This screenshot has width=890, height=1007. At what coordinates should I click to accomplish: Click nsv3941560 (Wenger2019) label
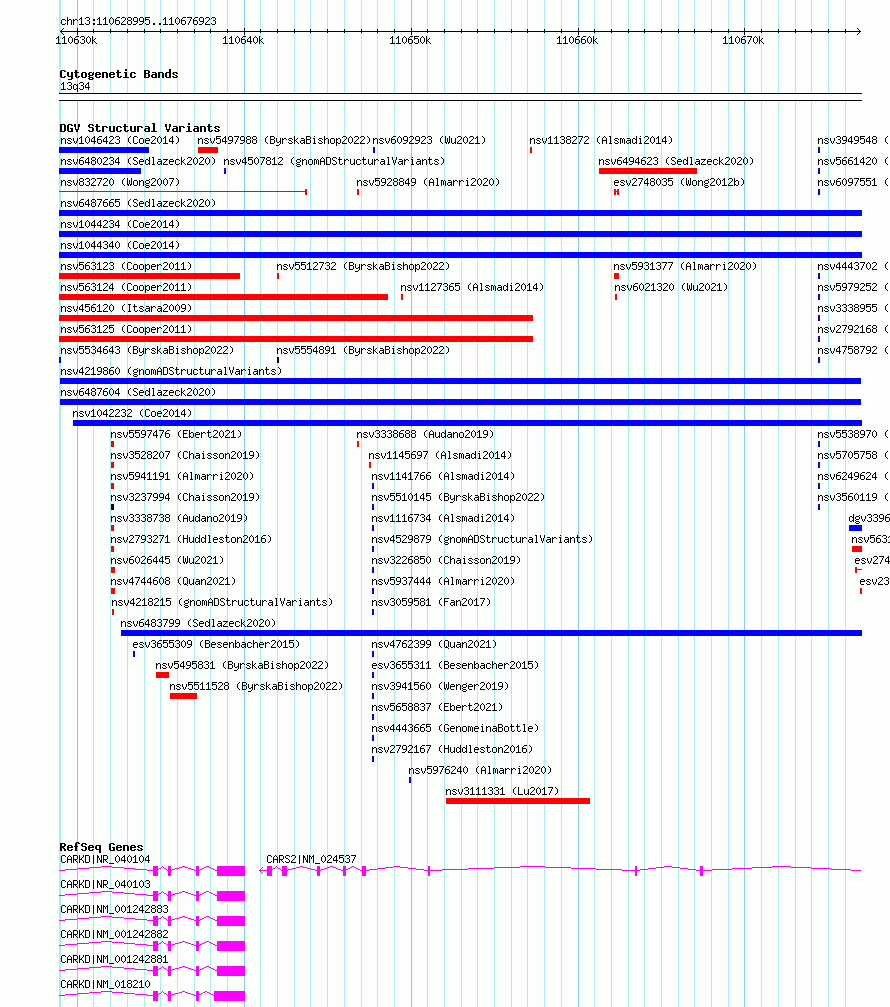click(440, 687)
